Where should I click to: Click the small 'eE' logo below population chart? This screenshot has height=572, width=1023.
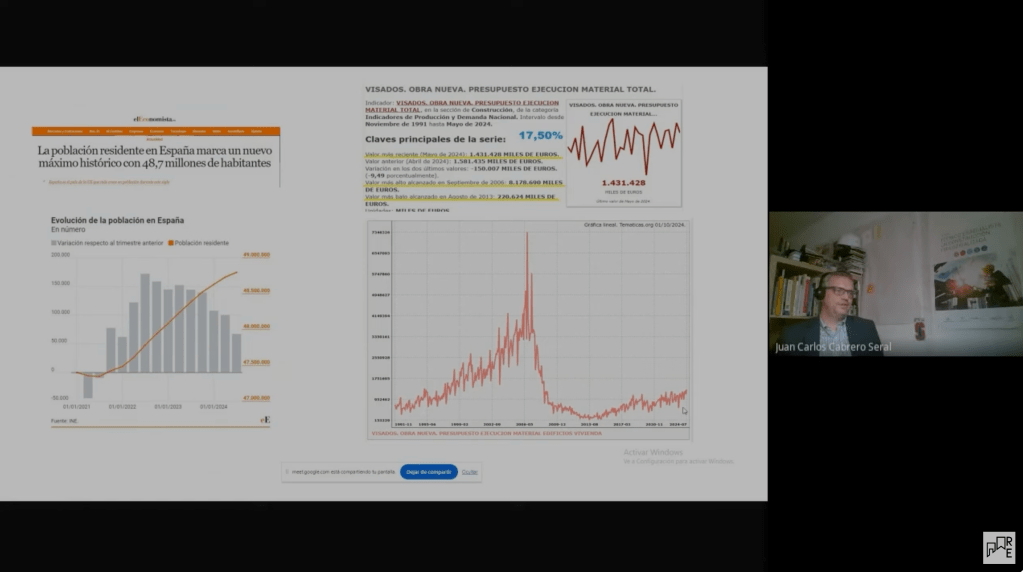pos(265,420)
